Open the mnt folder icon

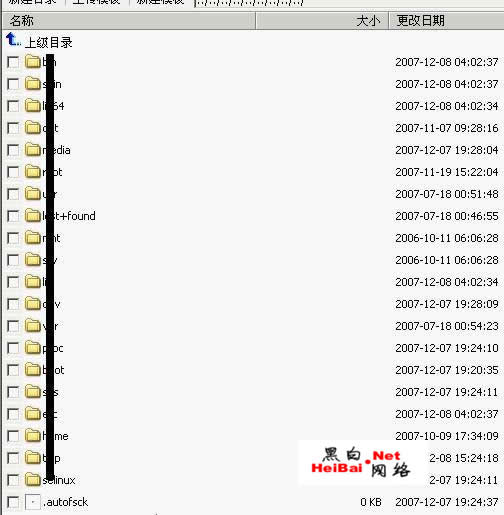pos(33,238)
